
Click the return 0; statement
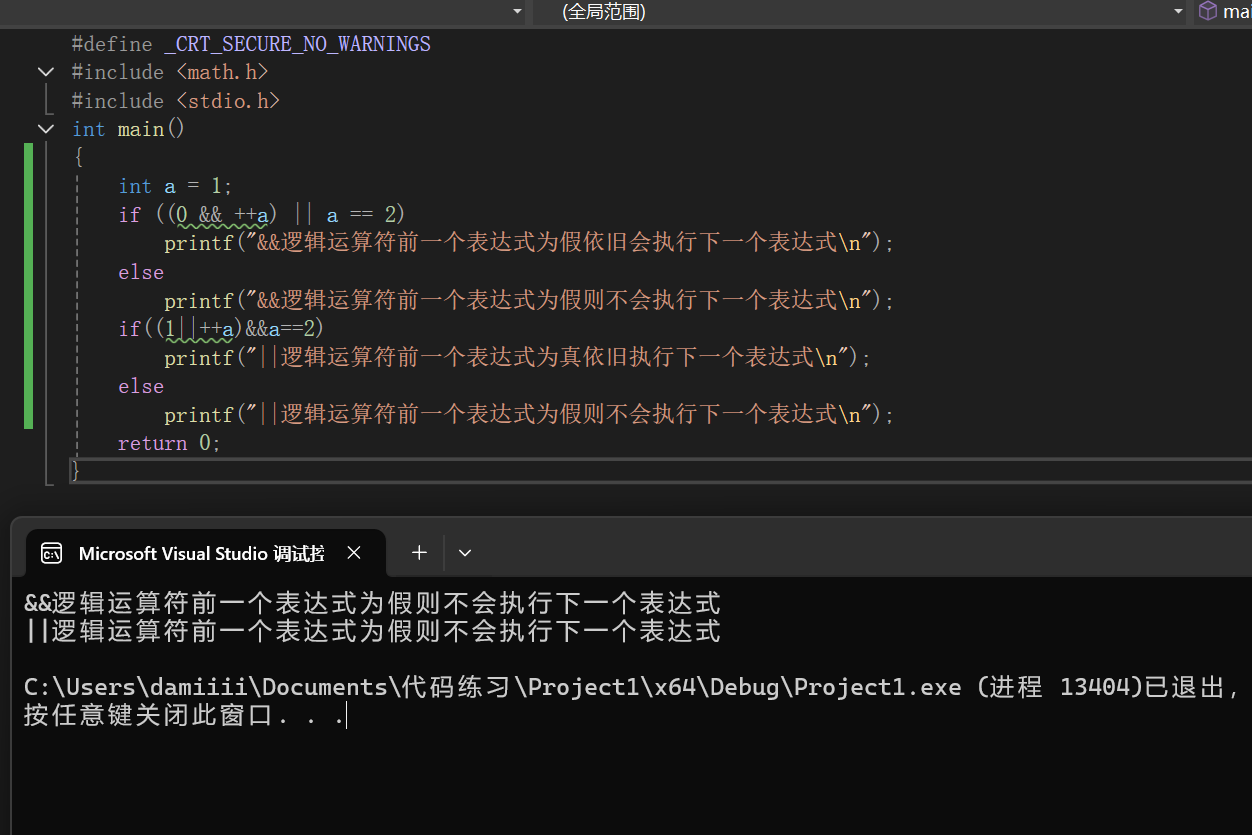click(x=169, y=443)
